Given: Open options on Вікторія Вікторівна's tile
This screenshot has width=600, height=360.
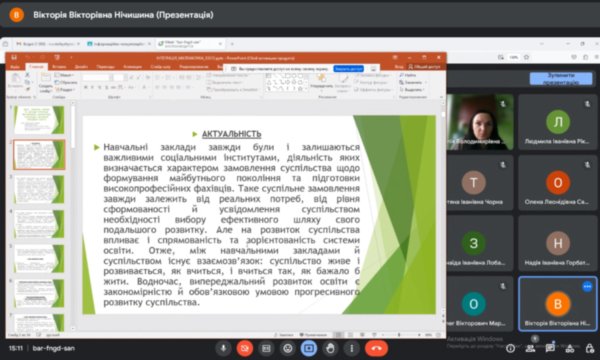Looking at the screenshot, I should tap(587, 286).
